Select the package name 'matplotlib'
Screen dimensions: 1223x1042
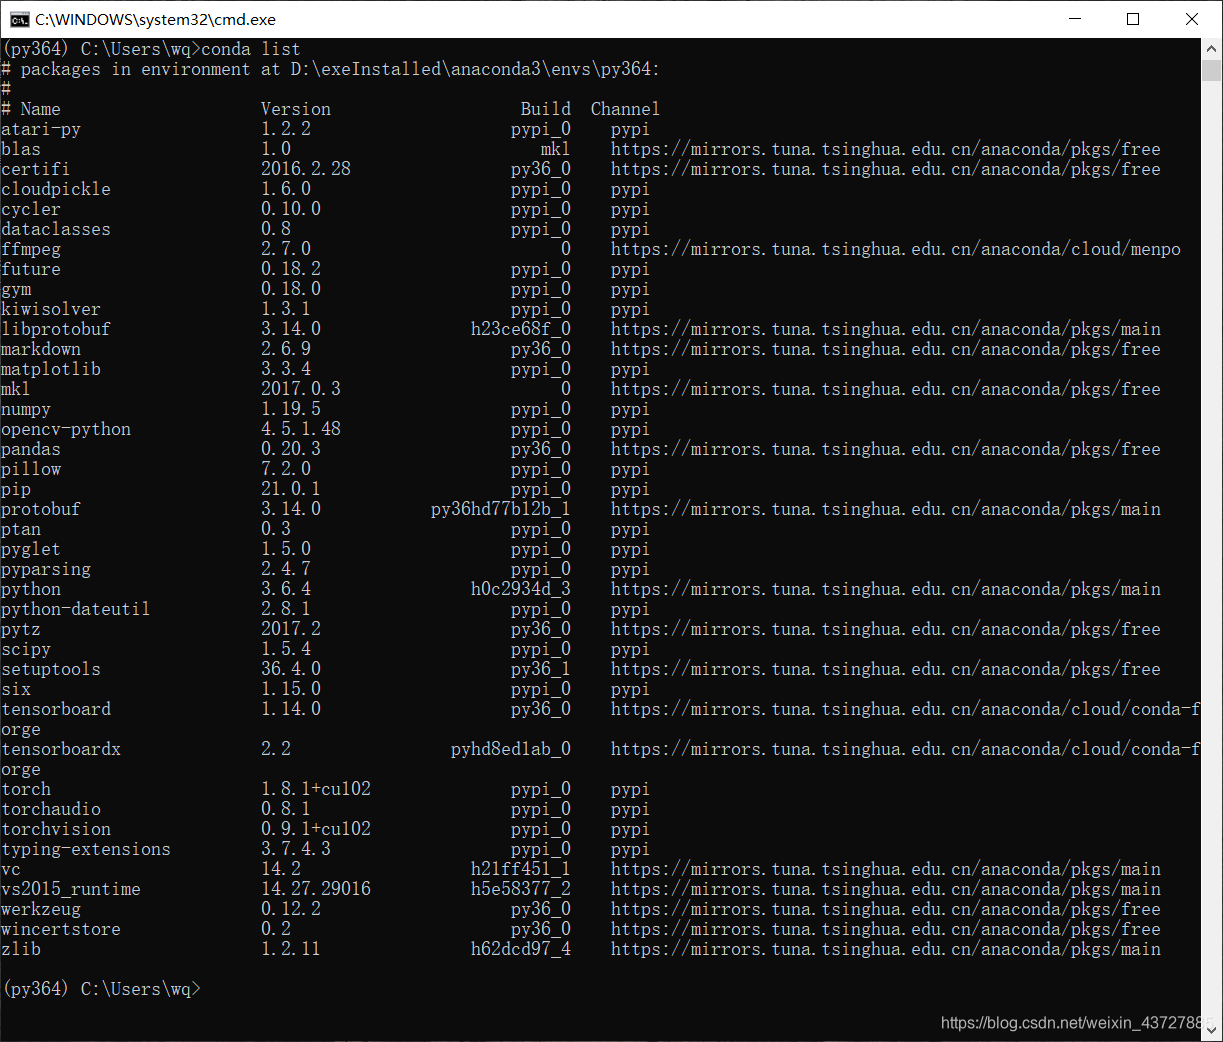click(51, 369)
